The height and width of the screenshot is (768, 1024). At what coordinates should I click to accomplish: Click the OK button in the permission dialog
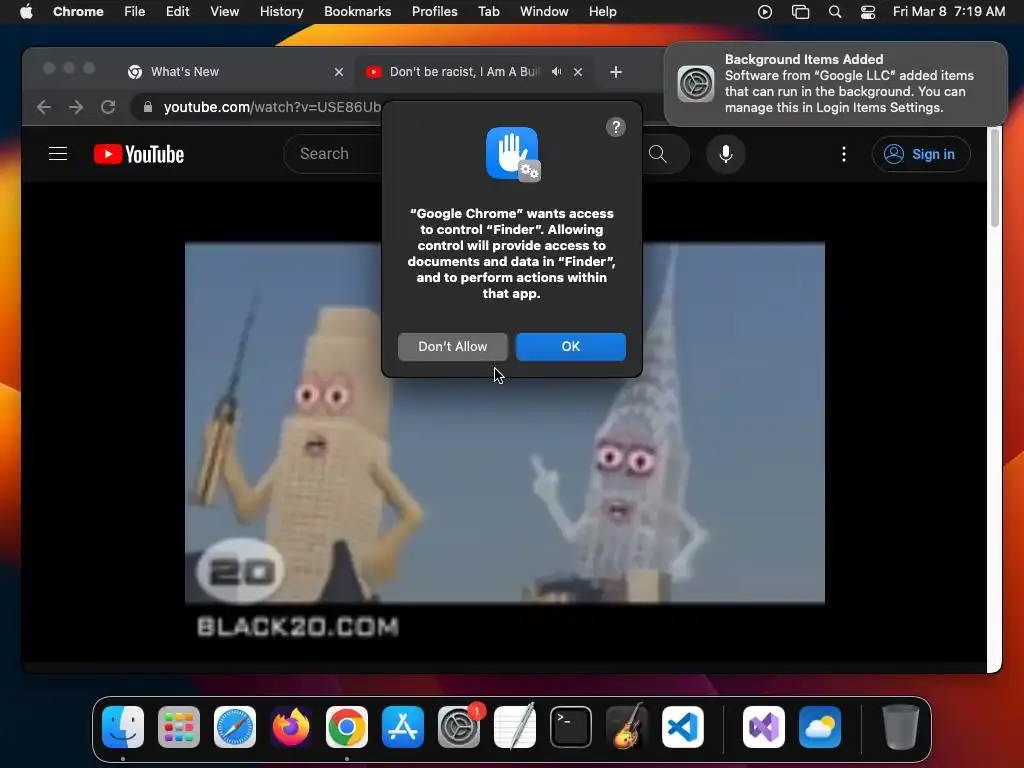[x=570, y=347]
